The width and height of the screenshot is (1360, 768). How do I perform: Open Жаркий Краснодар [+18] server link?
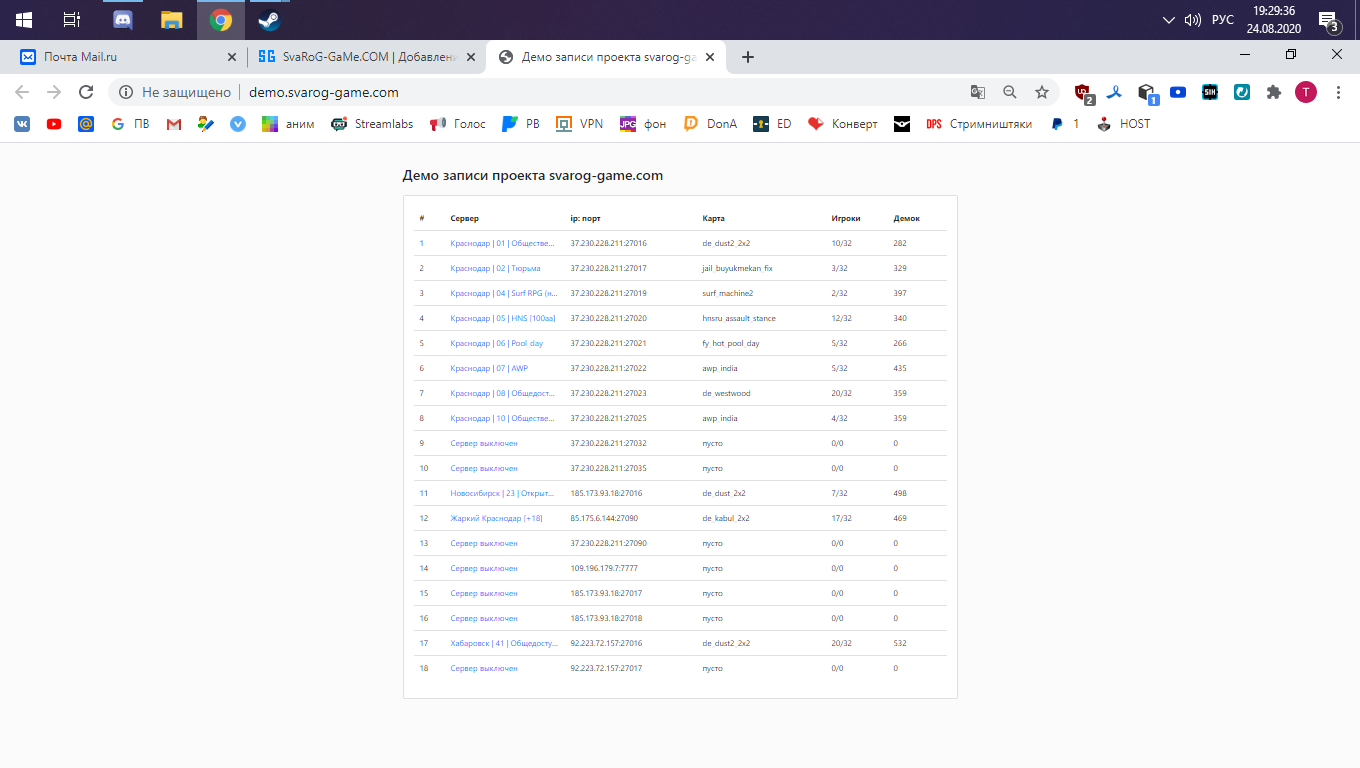coord(496,518)
